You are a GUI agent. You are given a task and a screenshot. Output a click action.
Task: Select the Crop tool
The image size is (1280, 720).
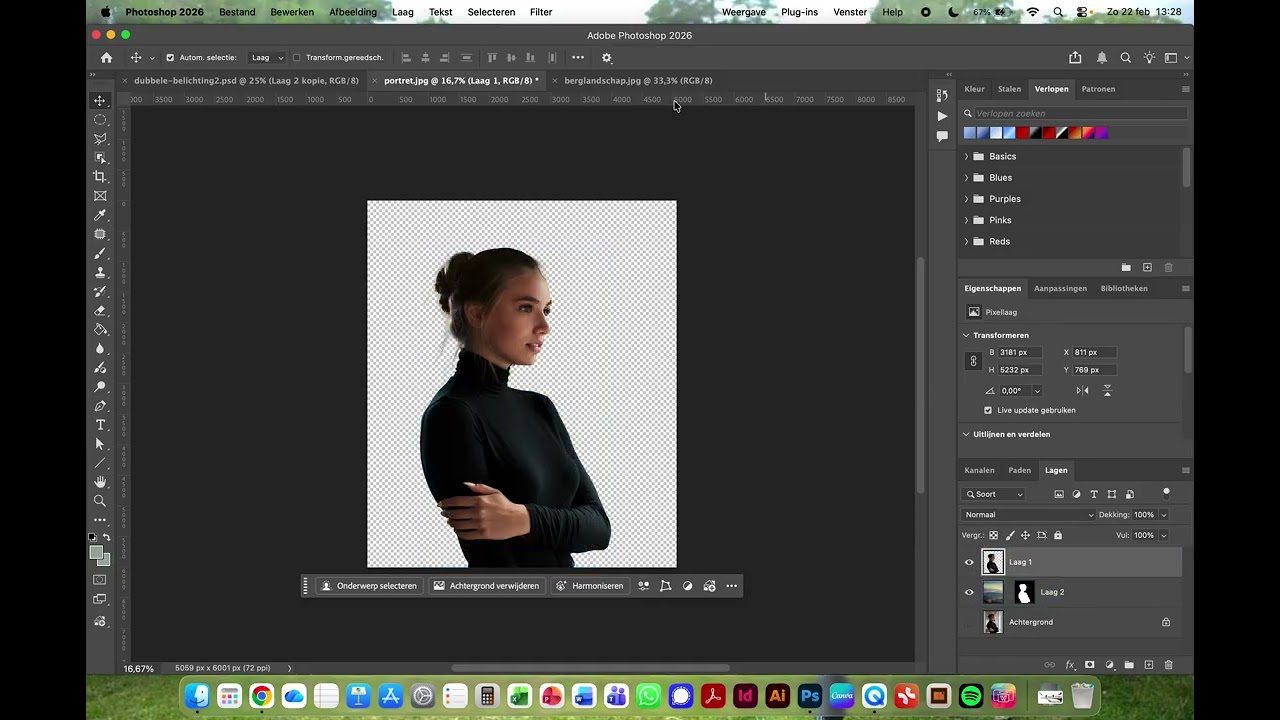[100, 177]
